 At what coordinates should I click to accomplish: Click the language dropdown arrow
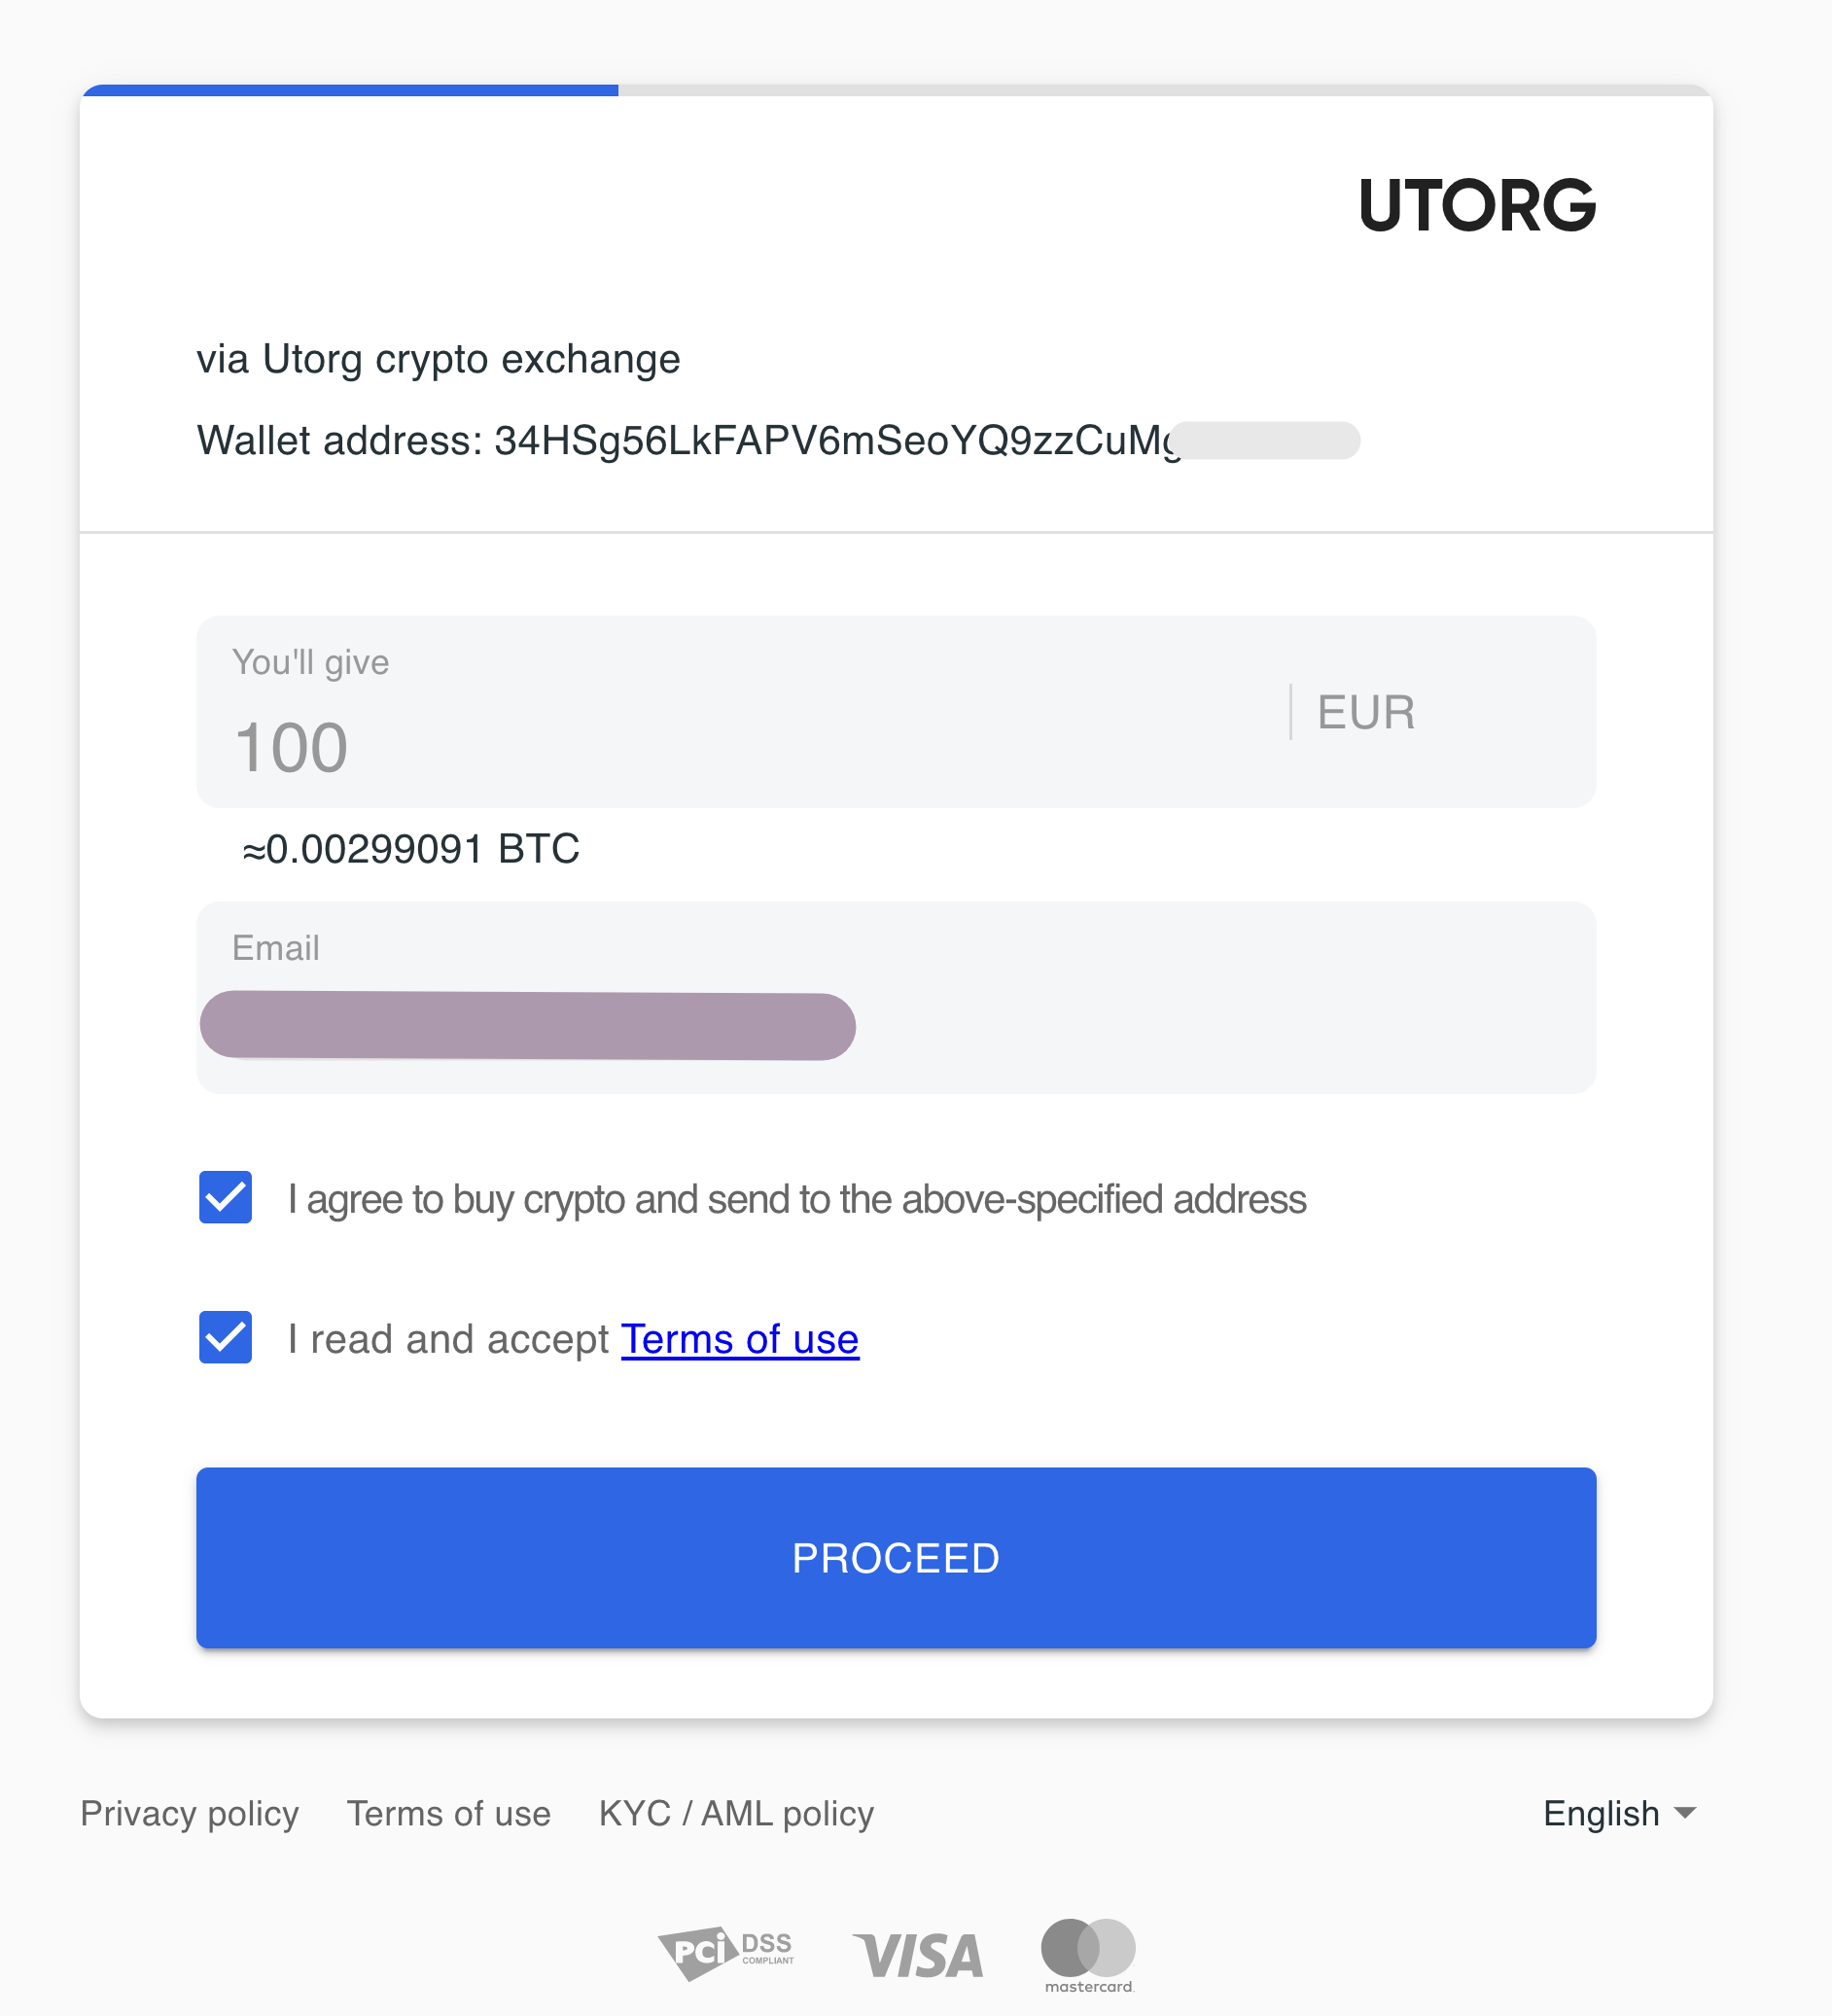pyautogui.click(x=1685, y=1813)
